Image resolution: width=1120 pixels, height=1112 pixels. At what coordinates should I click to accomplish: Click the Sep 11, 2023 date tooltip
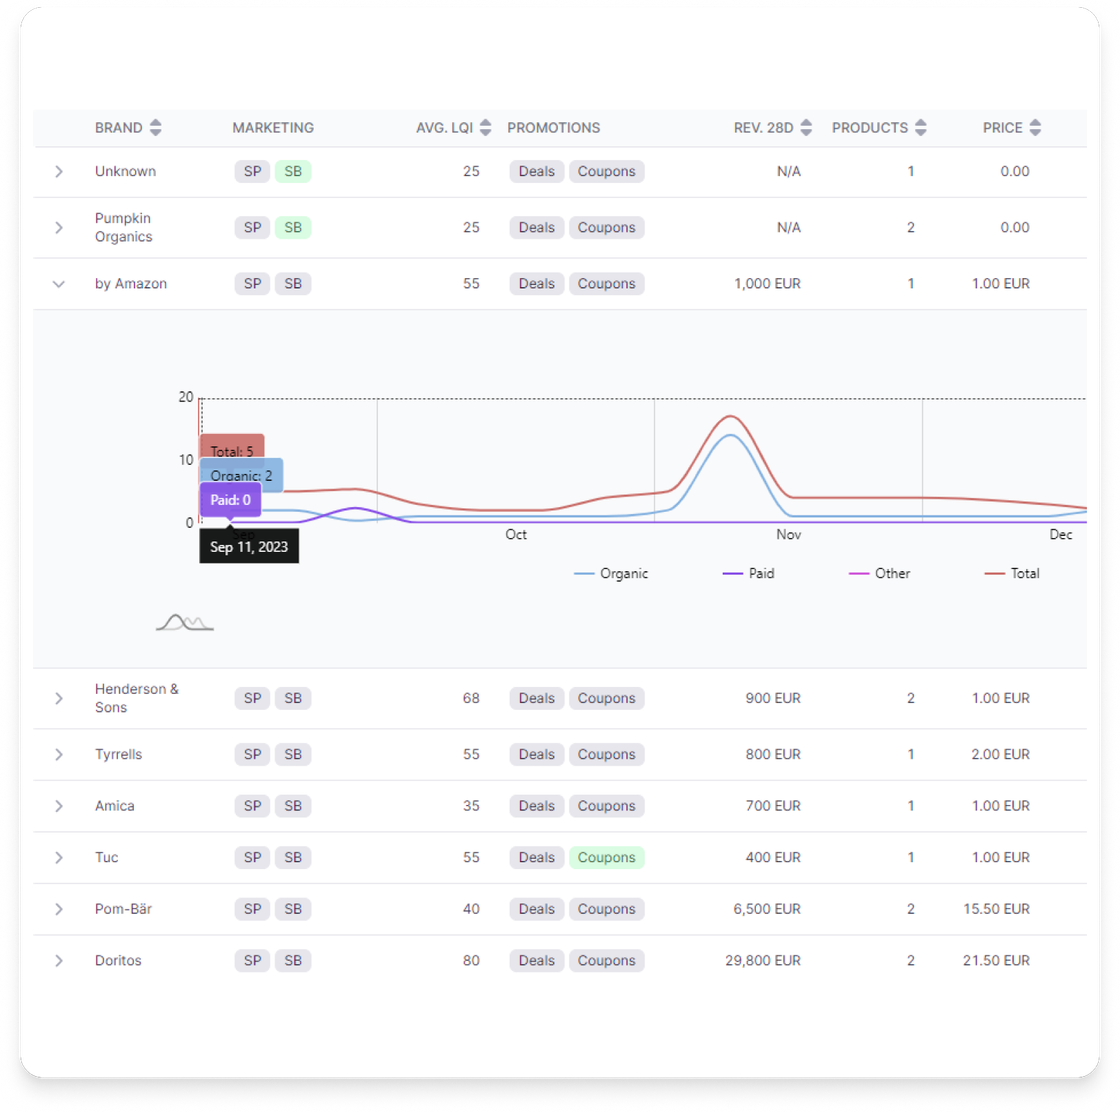coord(249,547)
